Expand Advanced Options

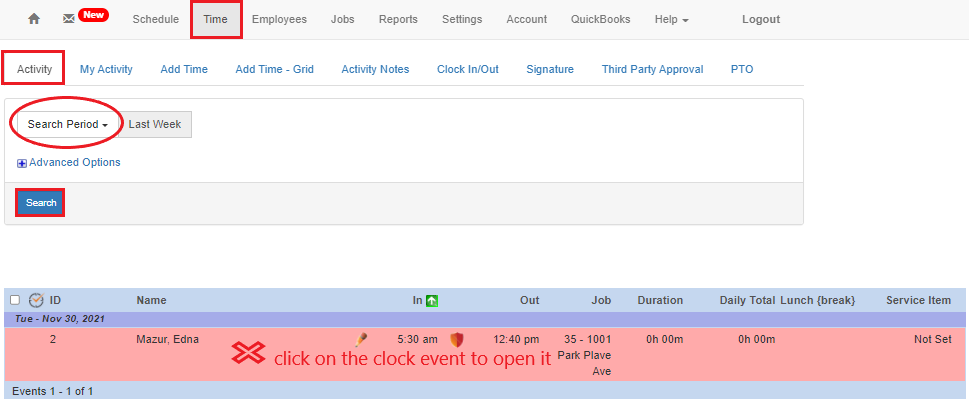tap(75, 162)
